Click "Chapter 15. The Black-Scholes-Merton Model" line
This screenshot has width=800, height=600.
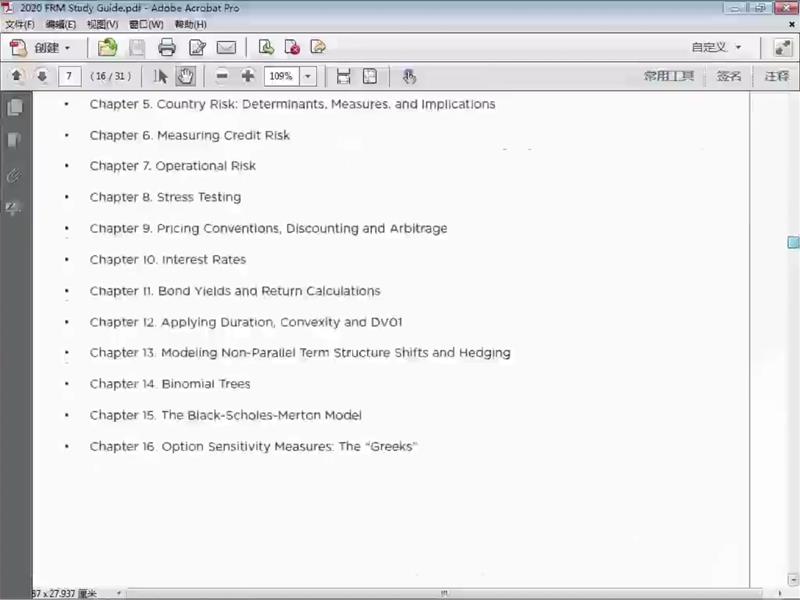(x=226, y=415)
